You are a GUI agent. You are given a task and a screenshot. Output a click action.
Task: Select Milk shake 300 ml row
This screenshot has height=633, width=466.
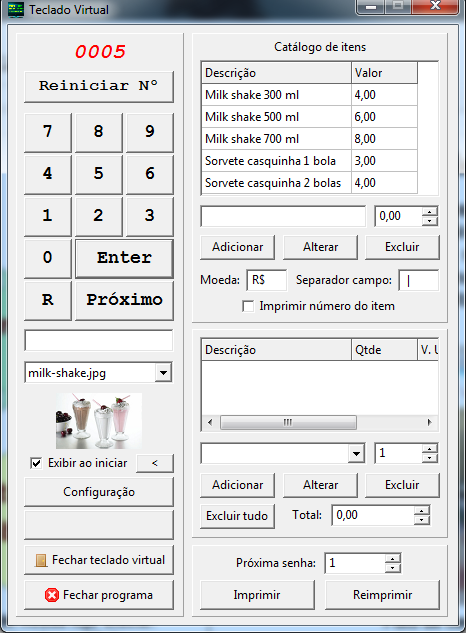click(309, 95)
